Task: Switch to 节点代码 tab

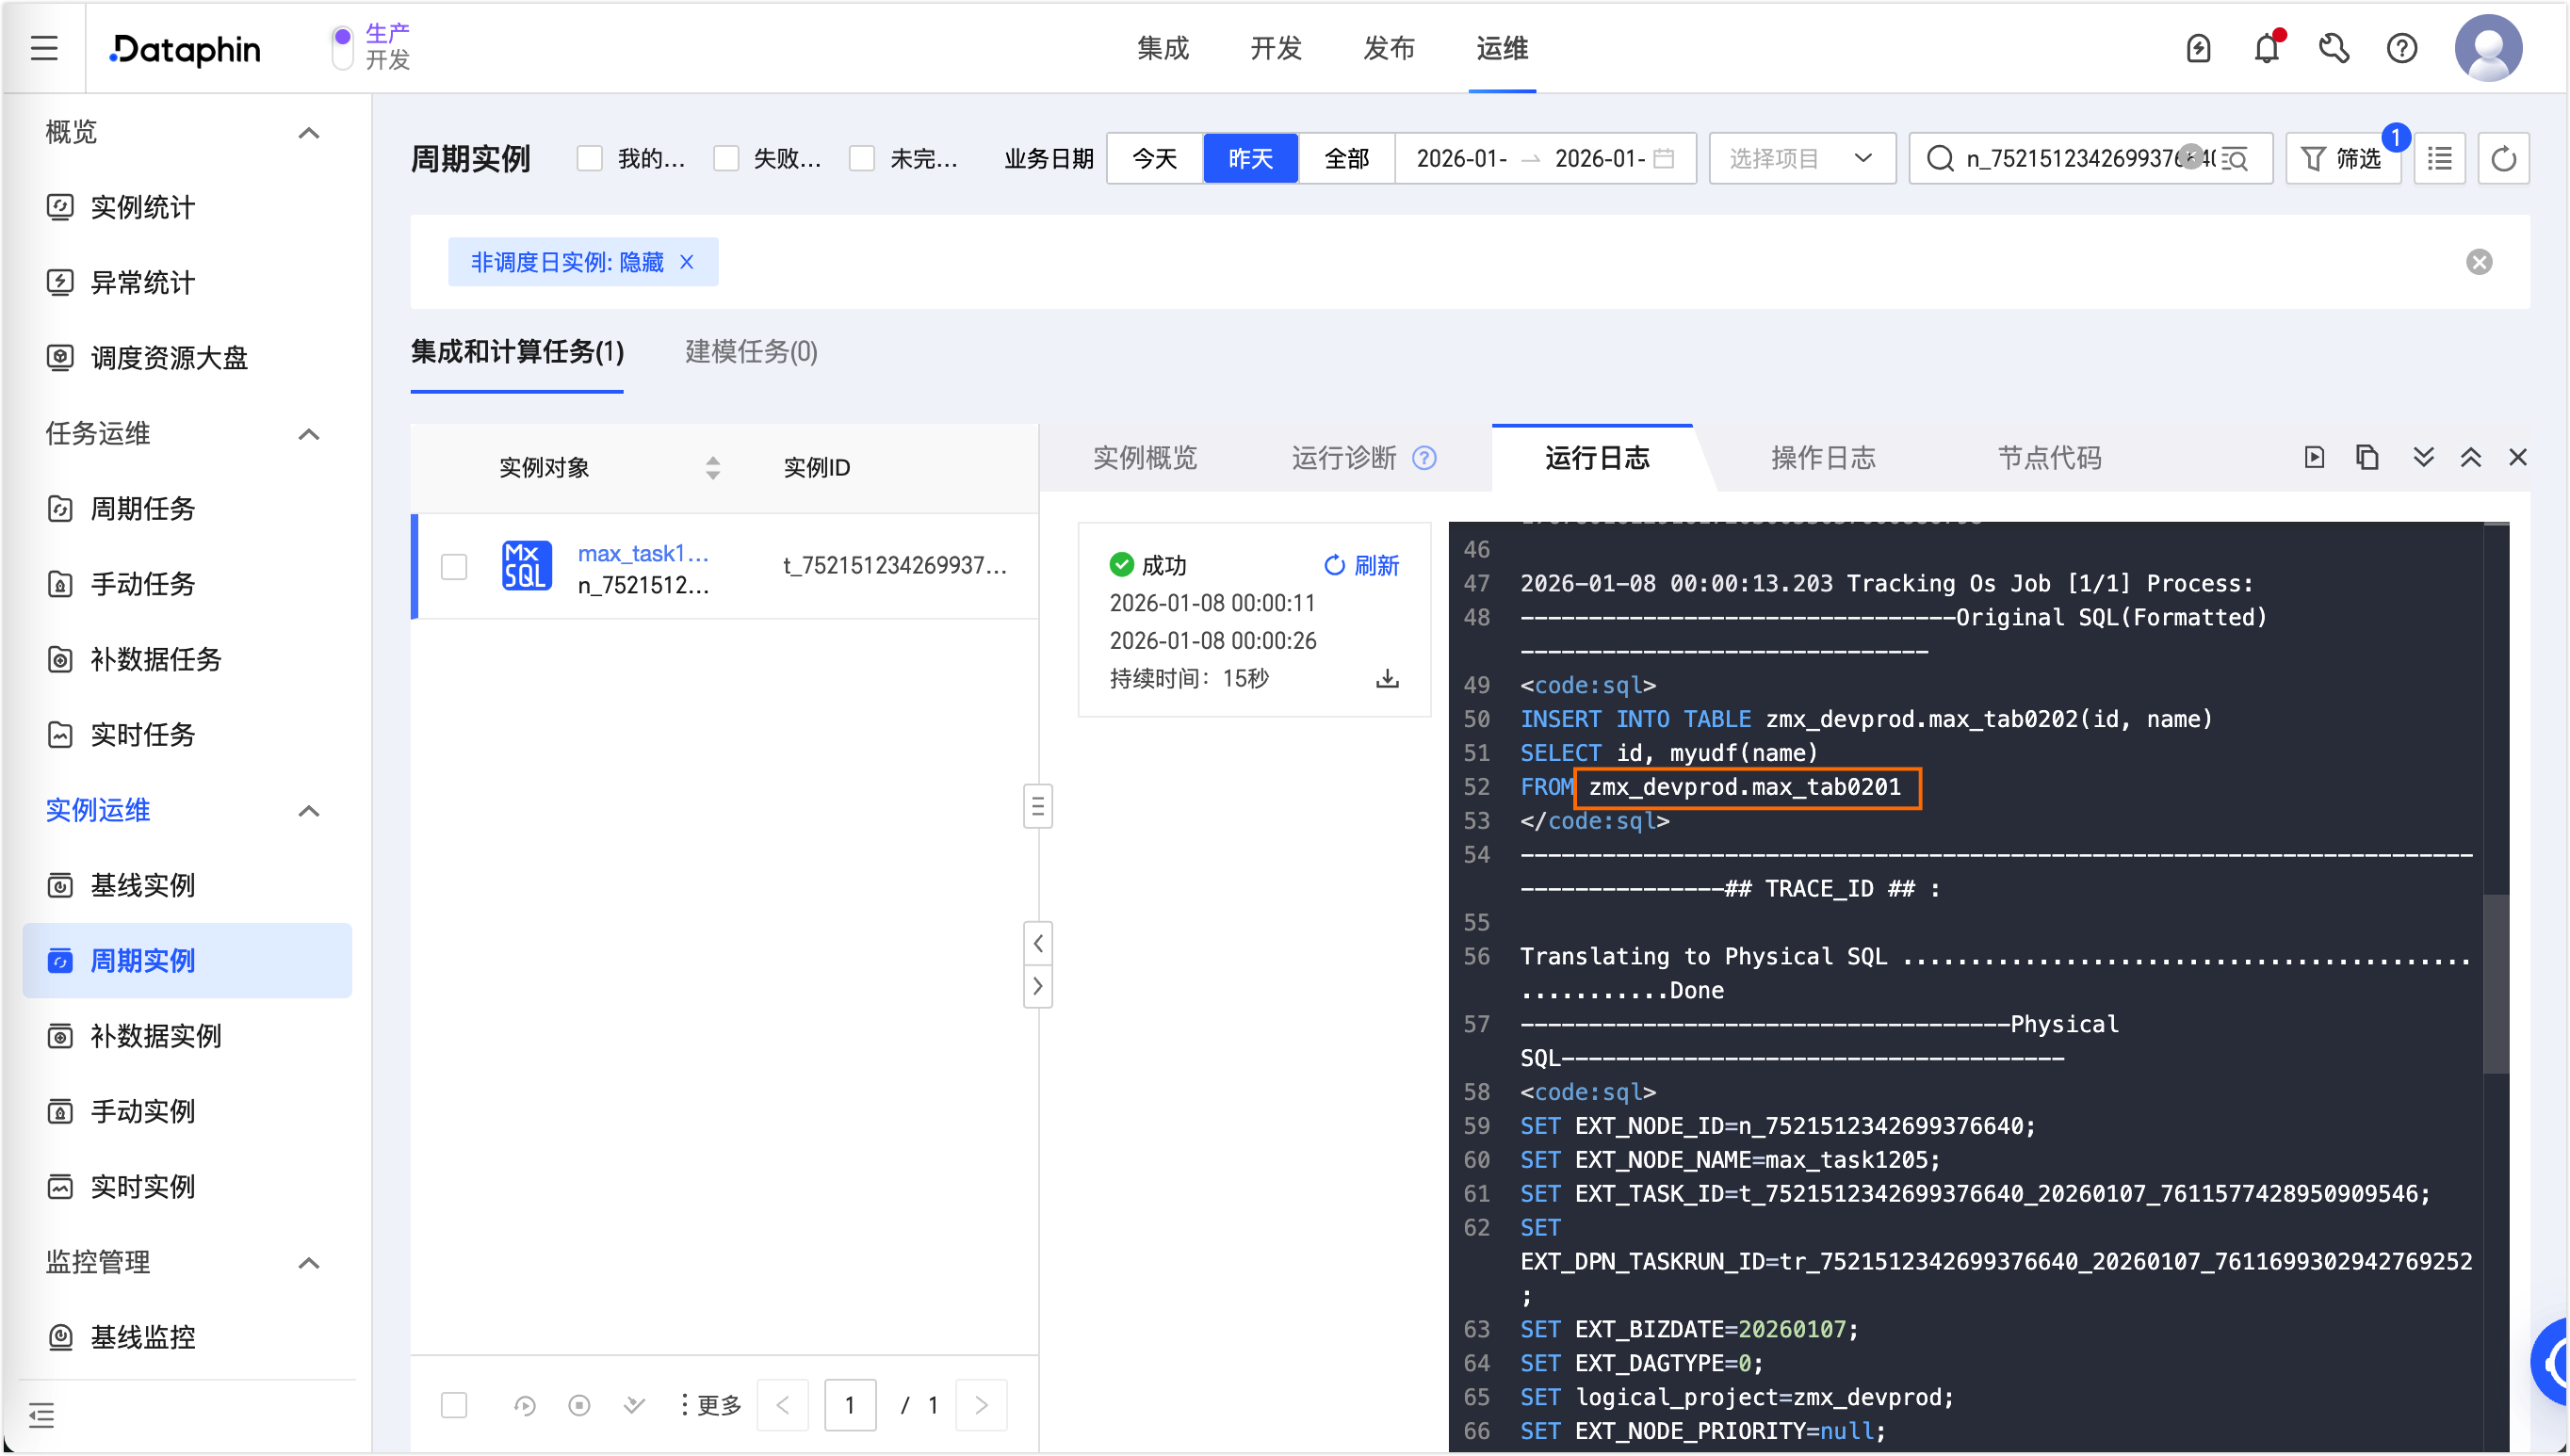Action: click(x=2049, y=458)
